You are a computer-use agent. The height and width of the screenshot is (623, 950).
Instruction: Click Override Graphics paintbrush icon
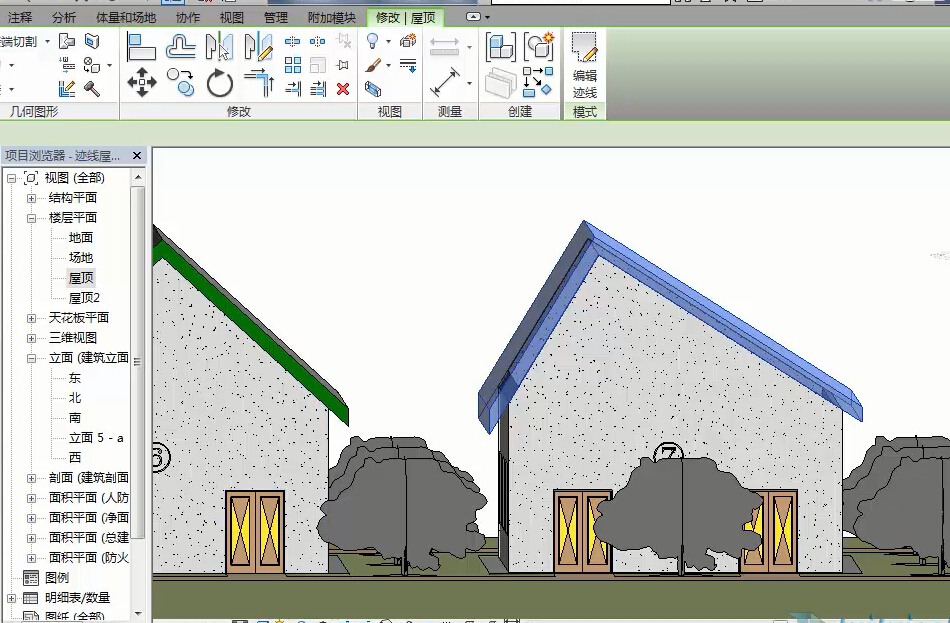click(373, 65)
